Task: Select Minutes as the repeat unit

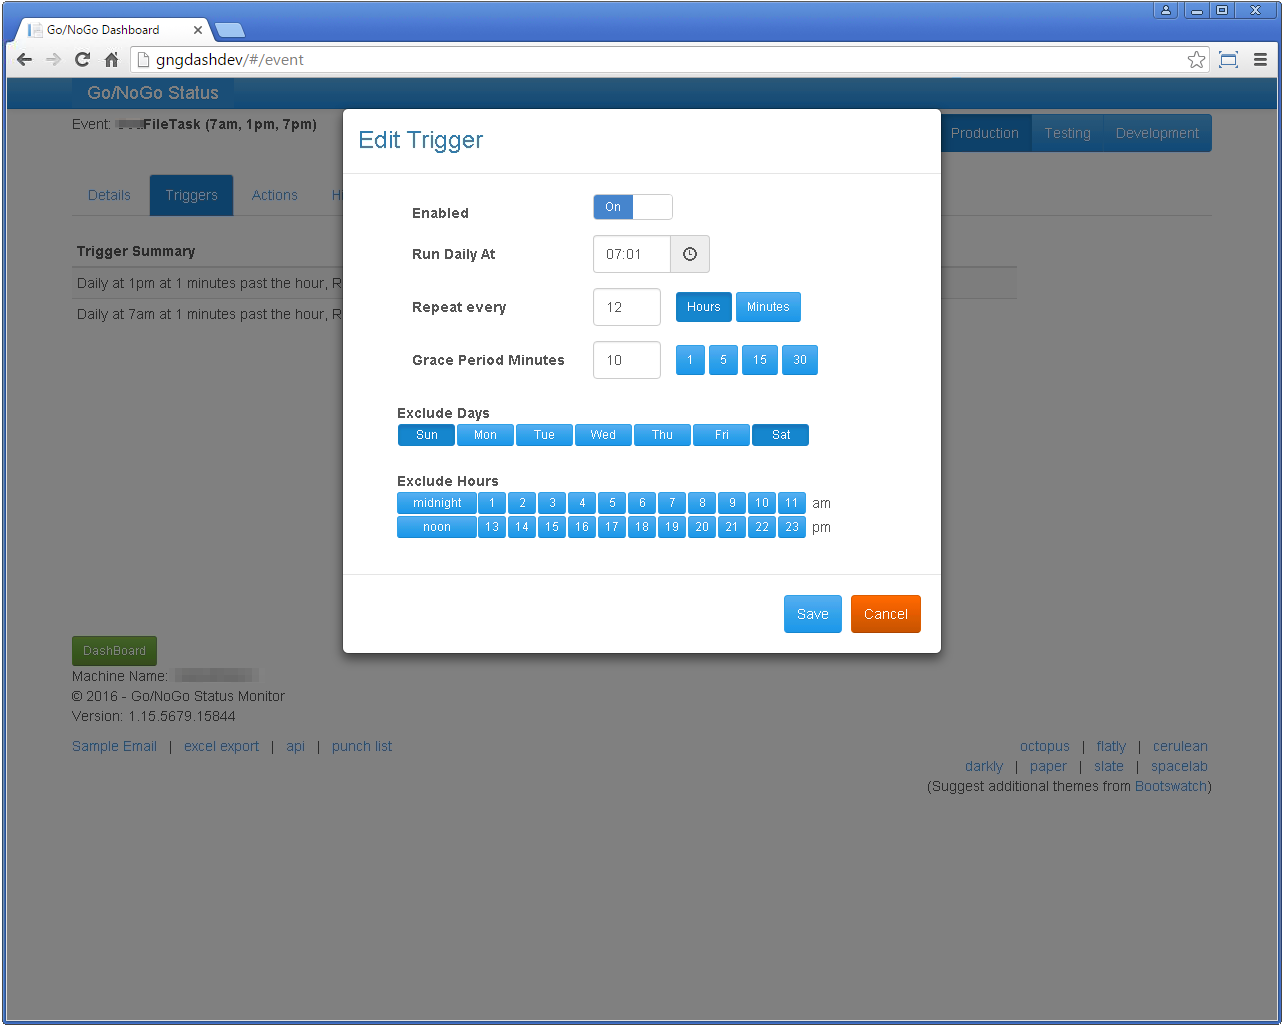Action: pos(768,307)
